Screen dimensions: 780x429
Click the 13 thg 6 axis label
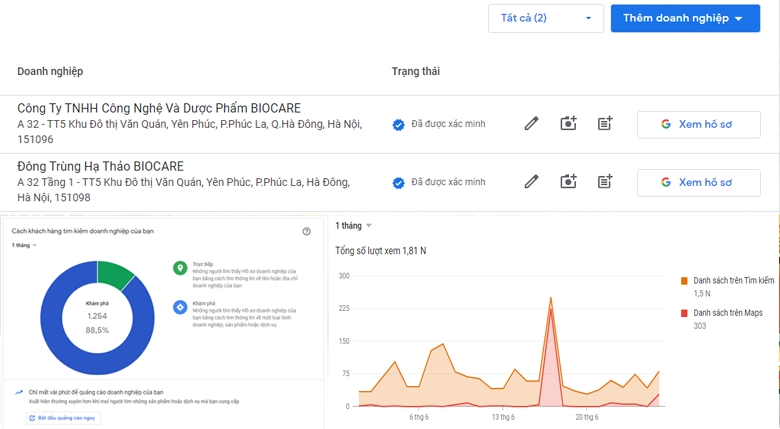tap(503, 417)
